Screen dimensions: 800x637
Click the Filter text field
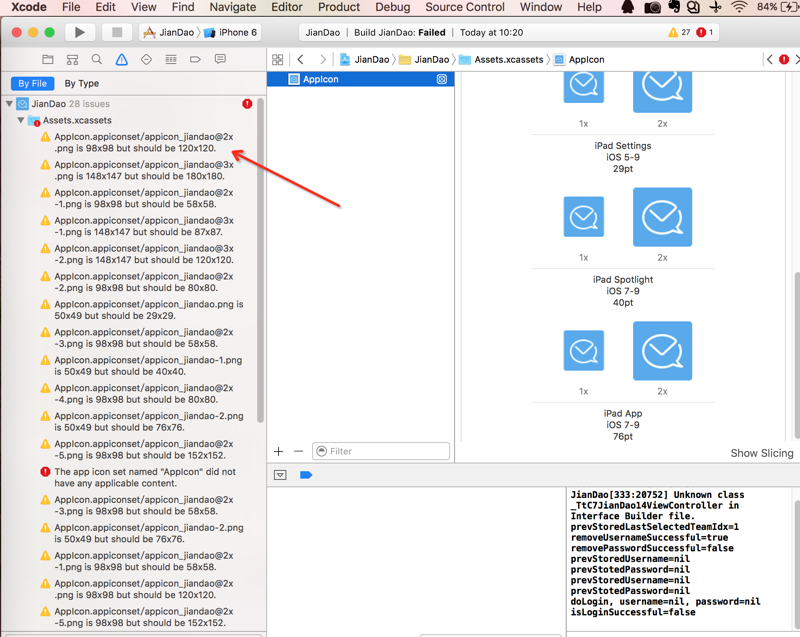click(381, 451)
